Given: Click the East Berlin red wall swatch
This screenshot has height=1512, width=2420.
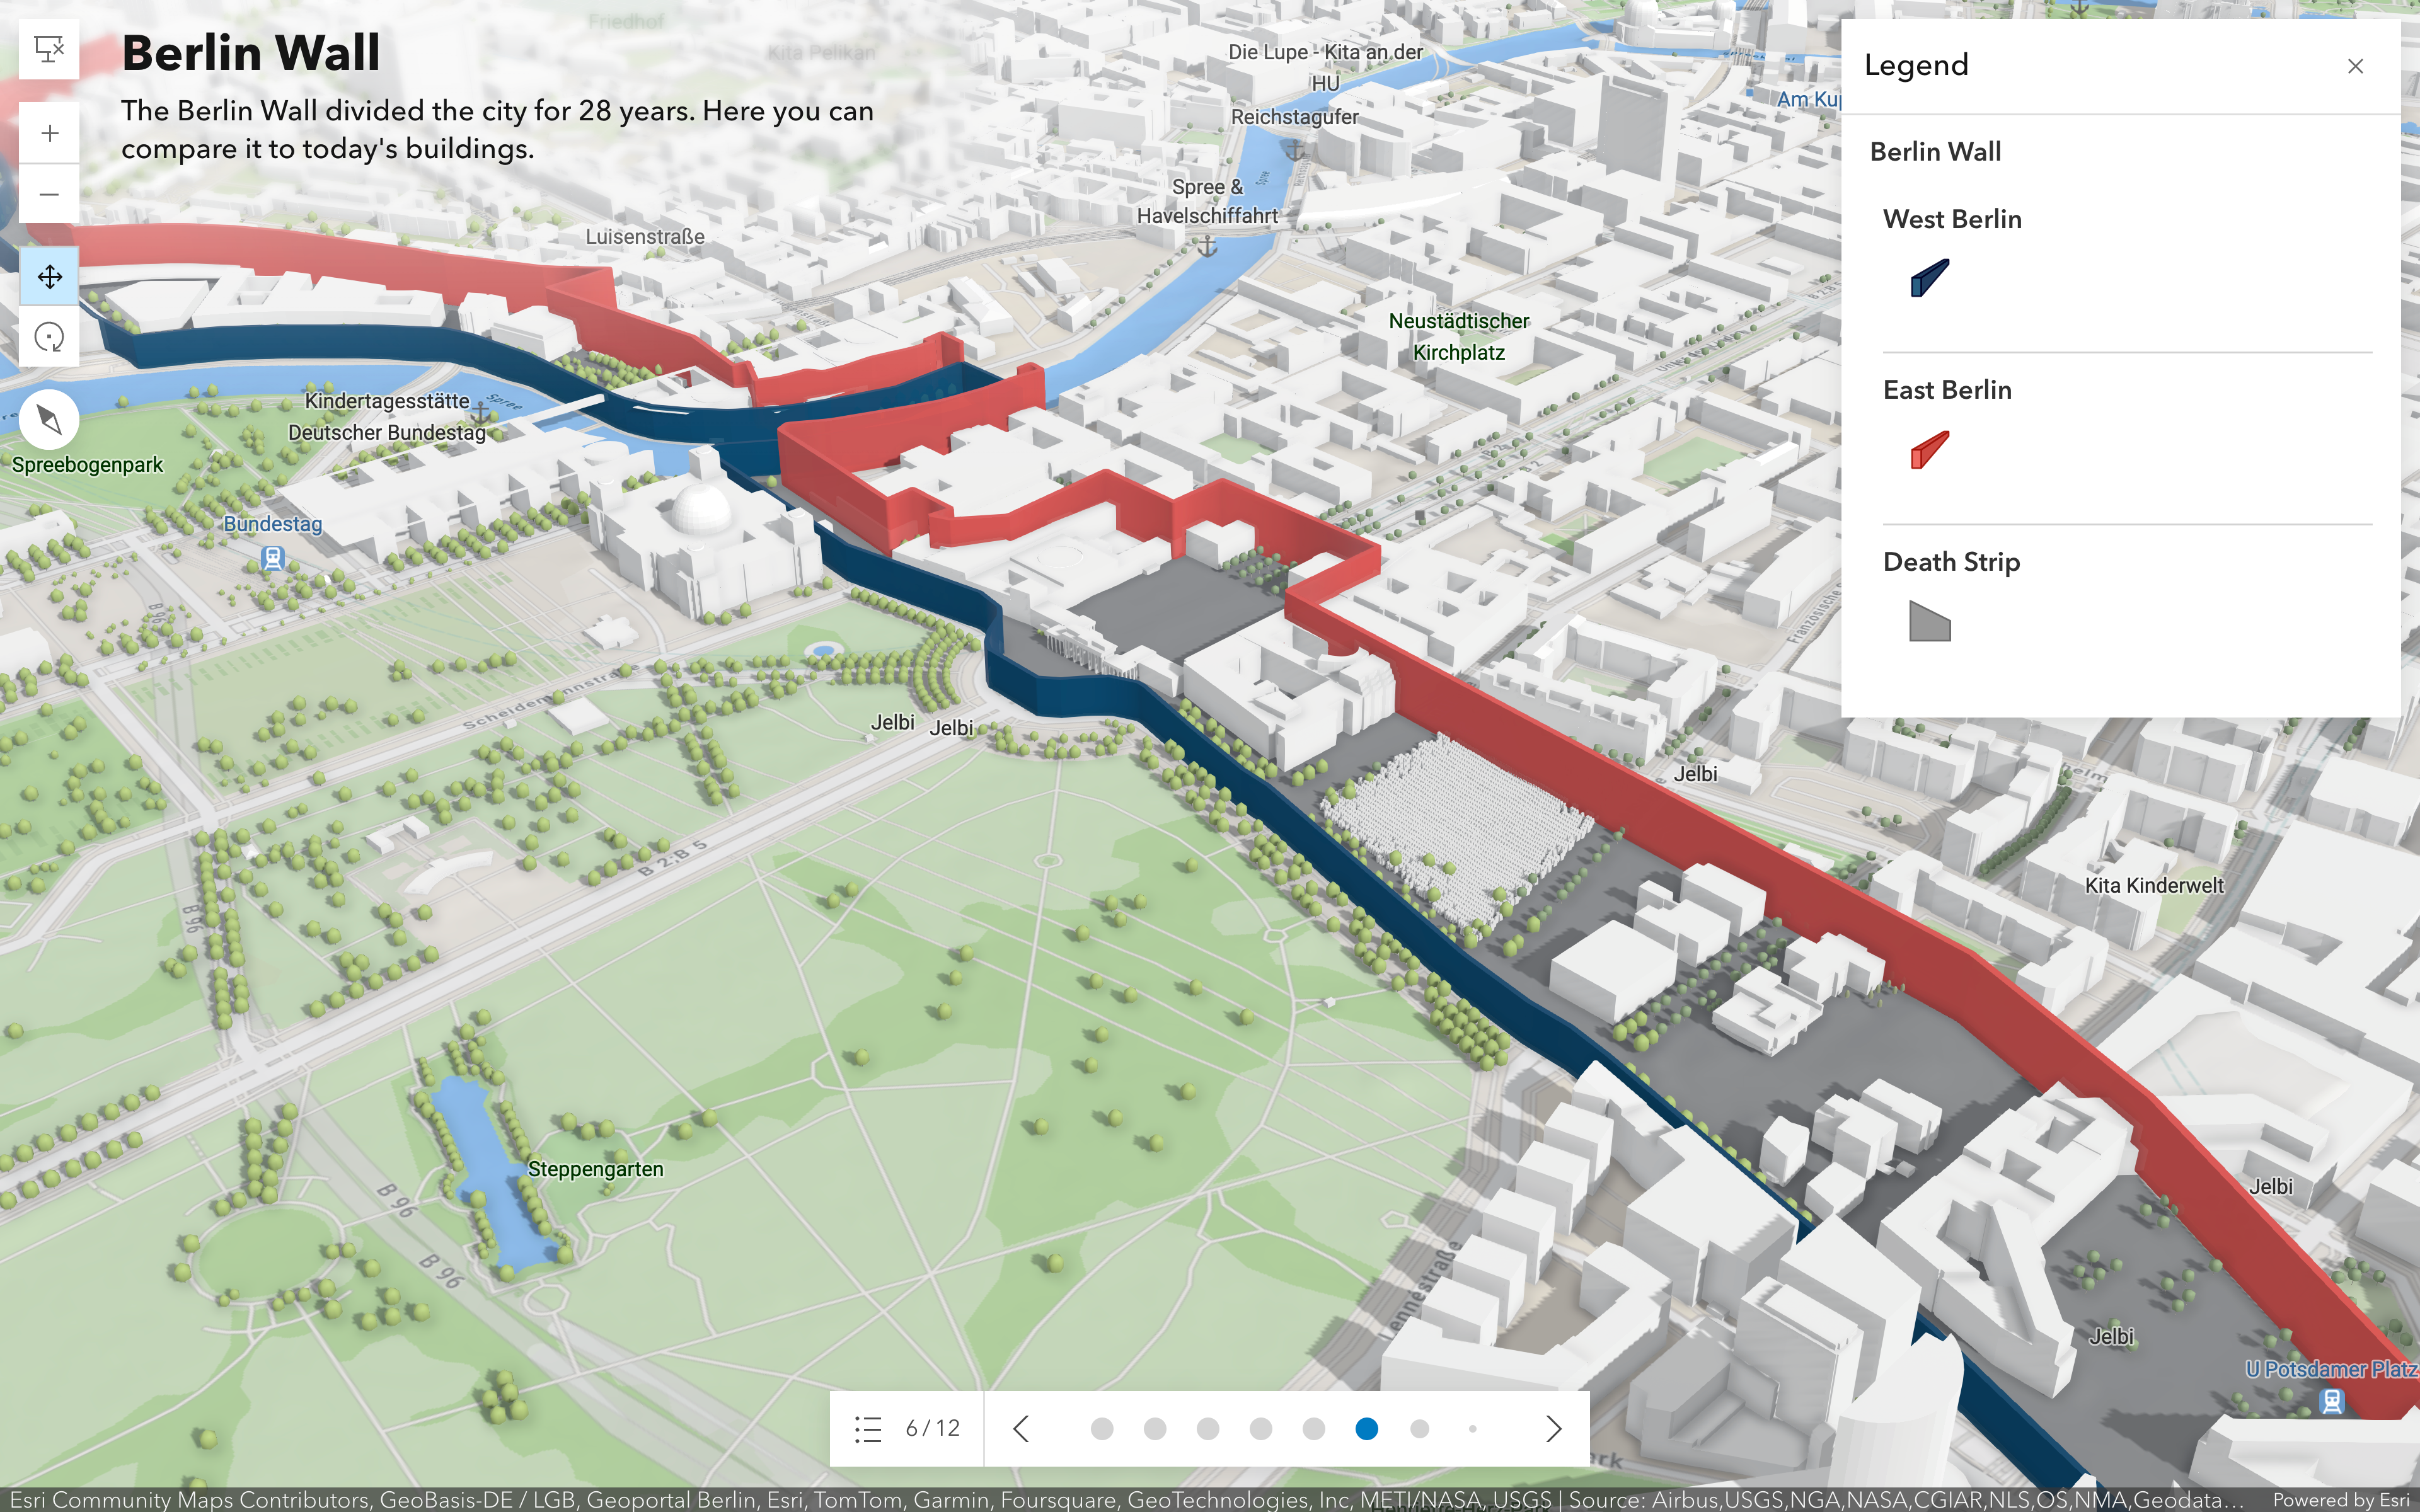Looking at the screenshot, I should coord(1929,450).
